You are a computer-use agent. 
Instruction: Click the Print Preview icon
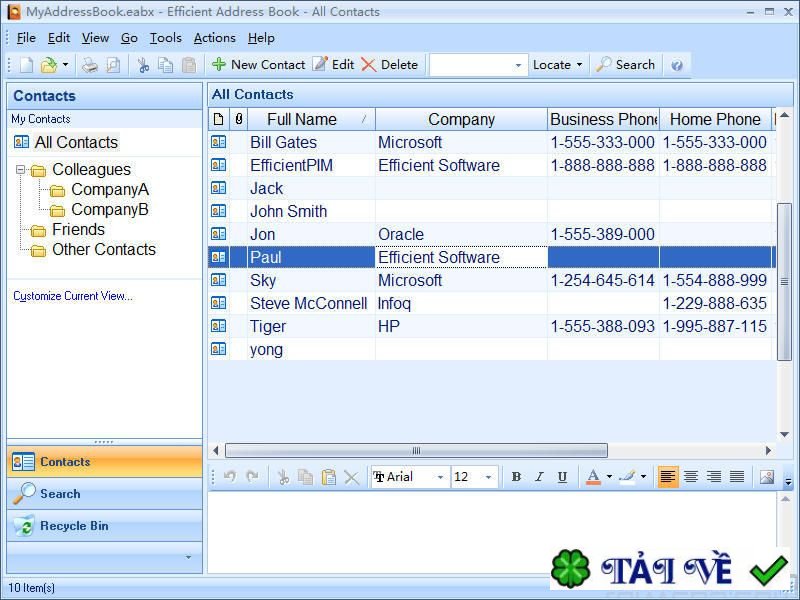coord(113,65)
